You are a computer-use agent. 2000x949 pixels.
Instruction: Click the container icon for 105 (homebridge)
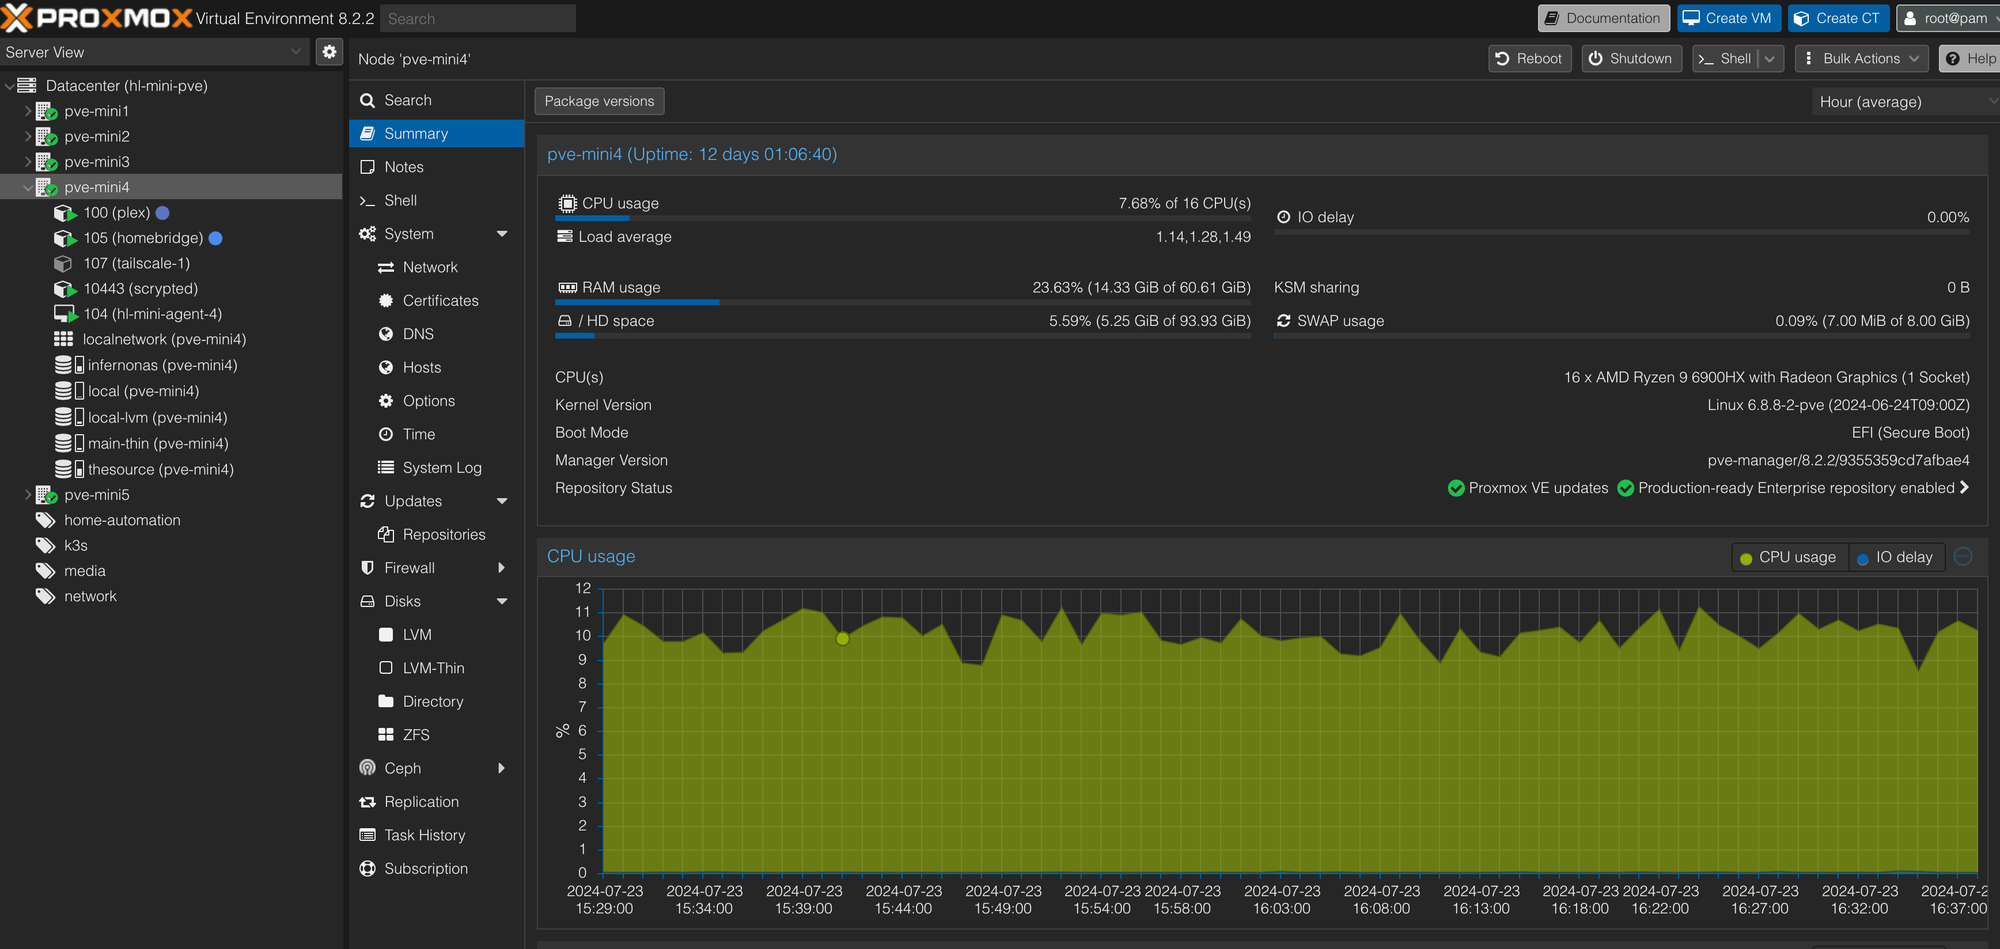coord(65,239)
